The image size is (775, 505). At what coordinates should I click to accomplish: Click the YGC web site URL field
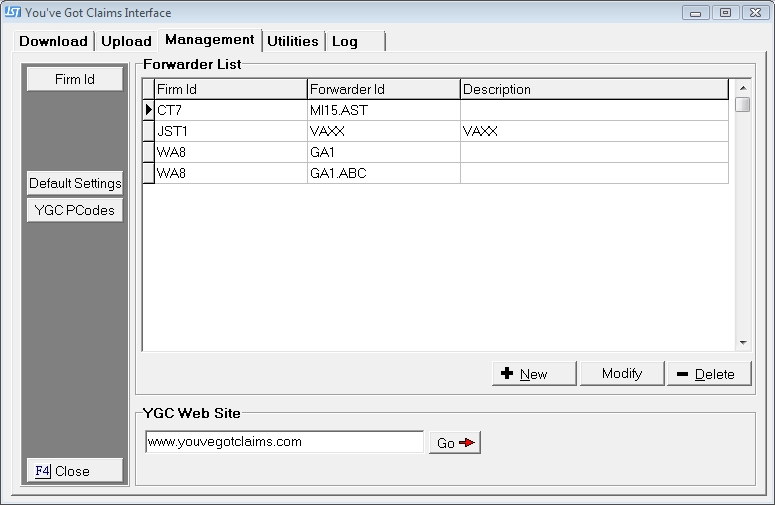pyautogui.click(x=284, y=441)
